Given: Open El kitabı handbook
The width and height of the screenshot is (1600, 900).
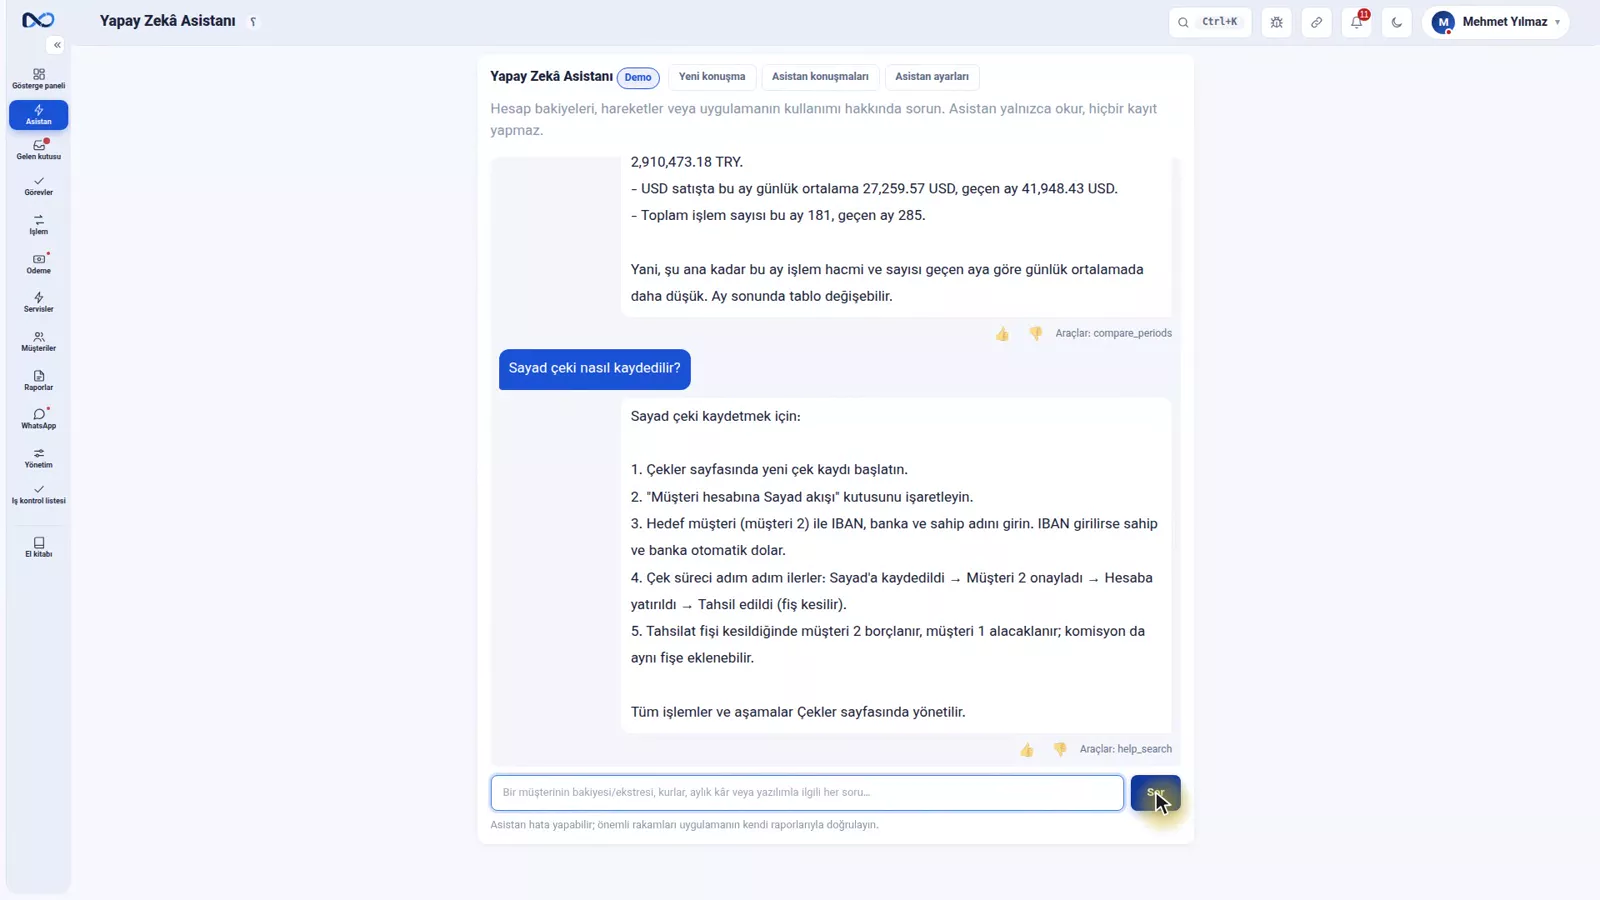Looking at the screenshot, I should pyautogui.click(x=39, y=547).
